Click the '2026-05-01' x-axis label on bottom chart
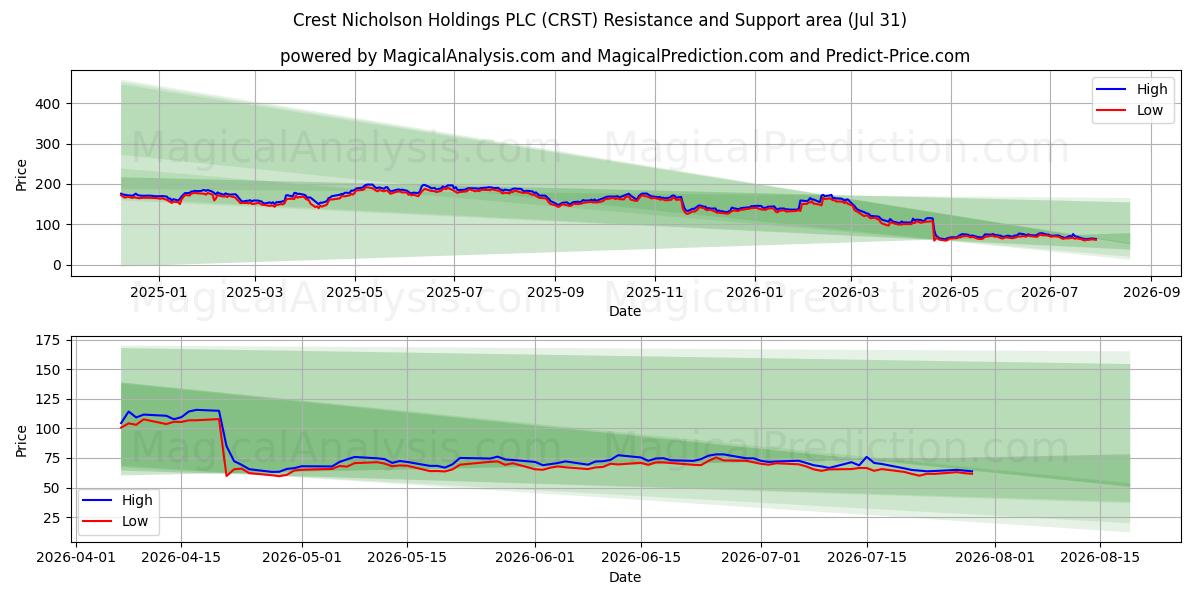Image resolution: width=1200 pixels, height=600 pixels. coord(302,559)
